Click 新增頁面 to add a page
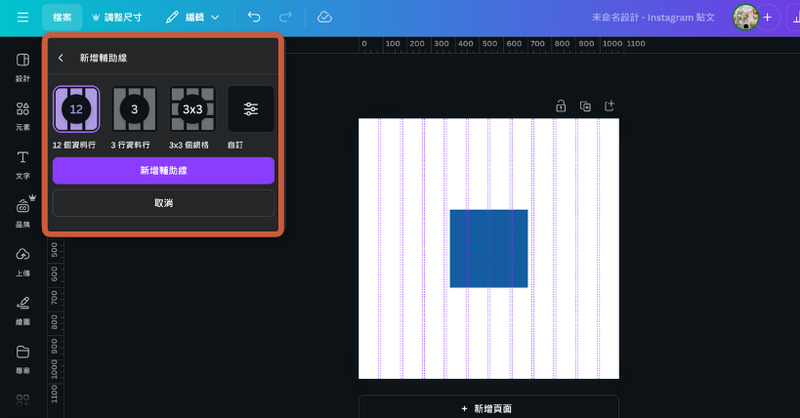 coord(488,408)
